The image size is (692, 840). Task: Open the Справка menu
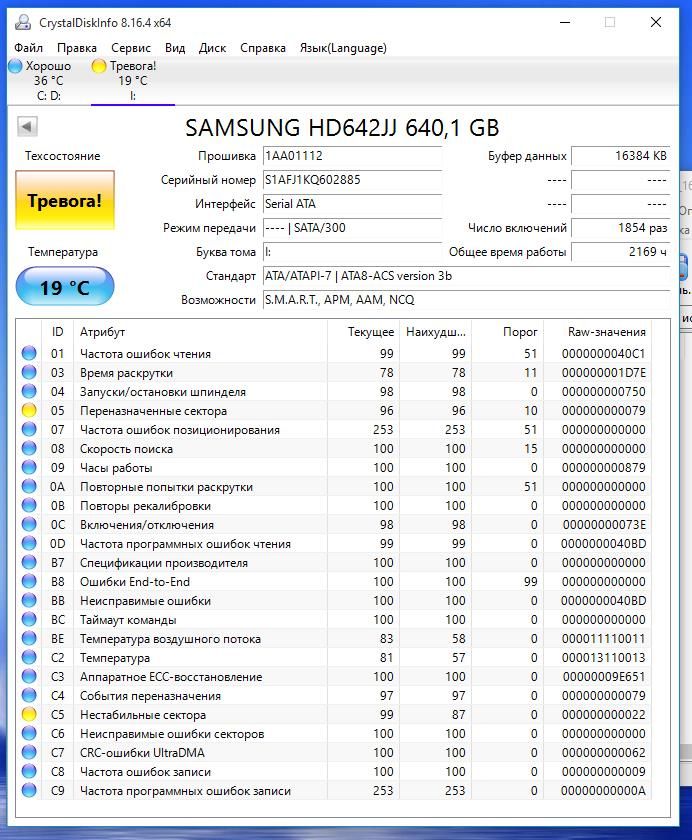point(262,48)
